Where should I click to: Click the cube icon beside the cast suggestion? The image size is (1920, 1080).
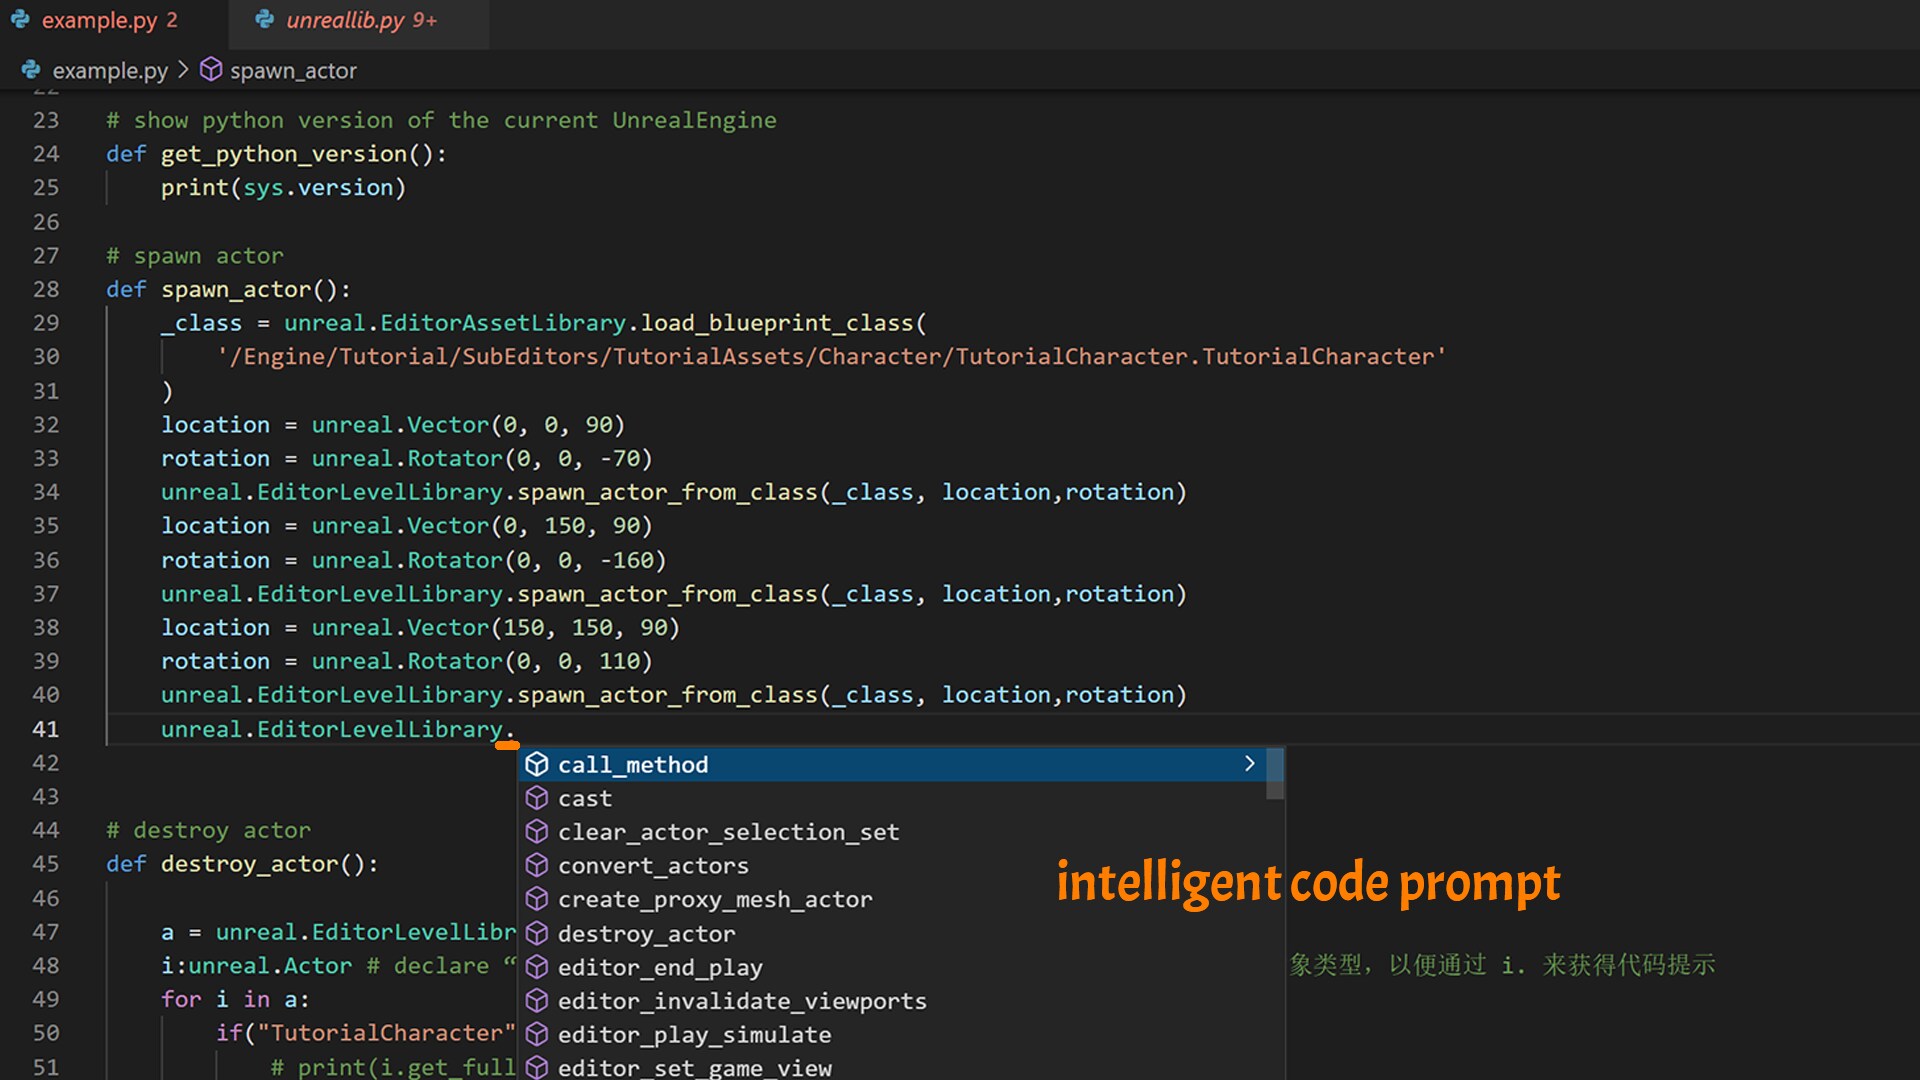tap(538, 798)
